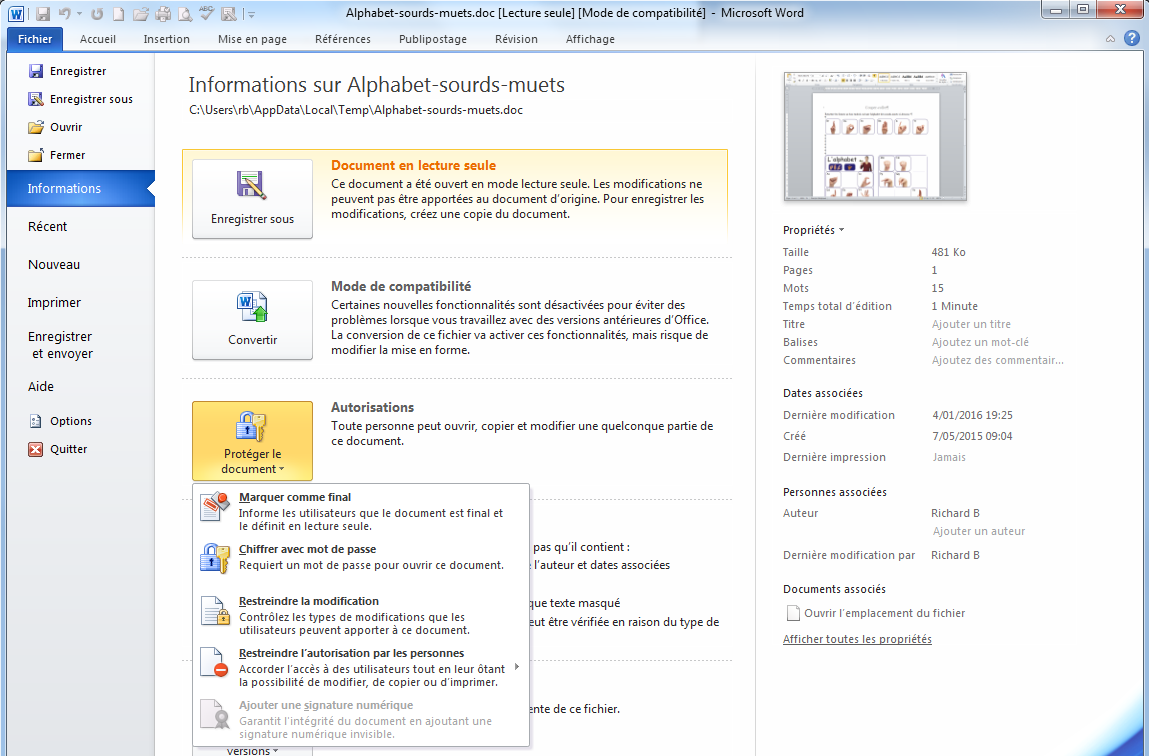Switch to the Affichage tab
The image size is (1149, 756).
[590, 39]
